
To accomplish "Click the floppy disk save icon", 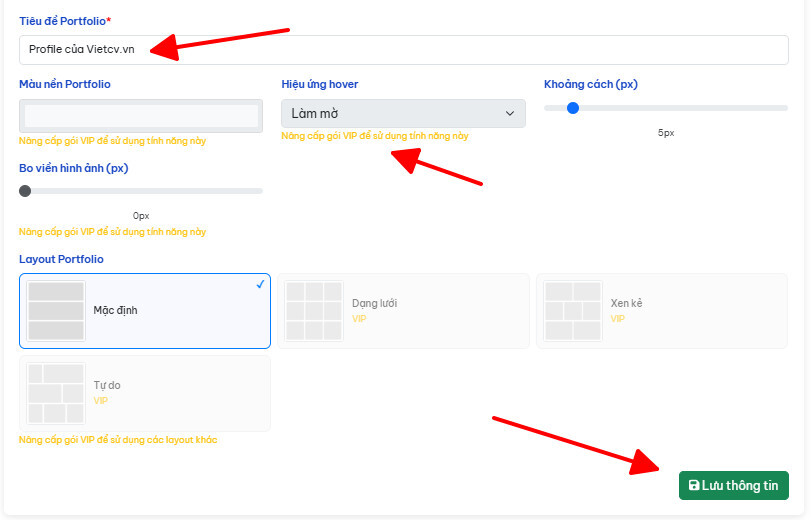I will [694, 486].
